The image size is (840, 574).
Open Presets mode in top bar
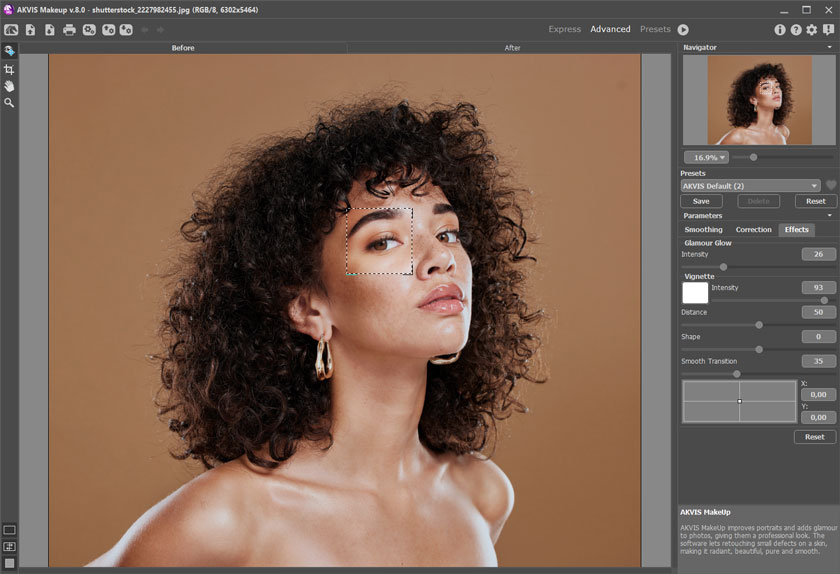coord(655,29)
